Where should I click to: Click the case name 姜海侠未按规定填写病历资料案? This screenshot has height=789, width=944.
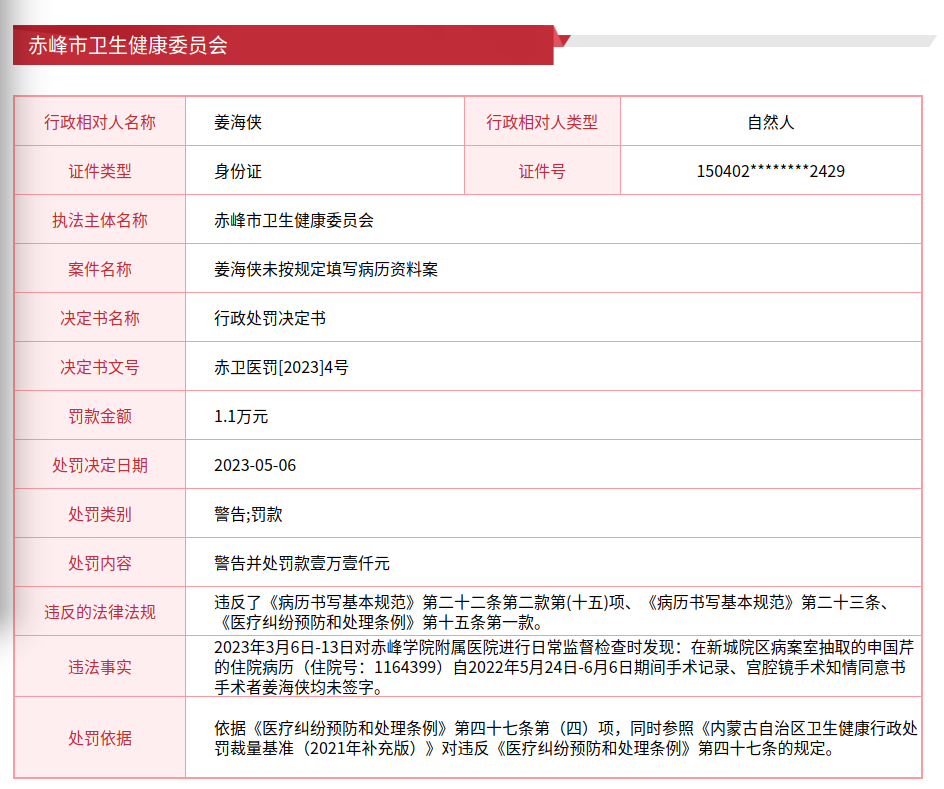pos(326,269)
